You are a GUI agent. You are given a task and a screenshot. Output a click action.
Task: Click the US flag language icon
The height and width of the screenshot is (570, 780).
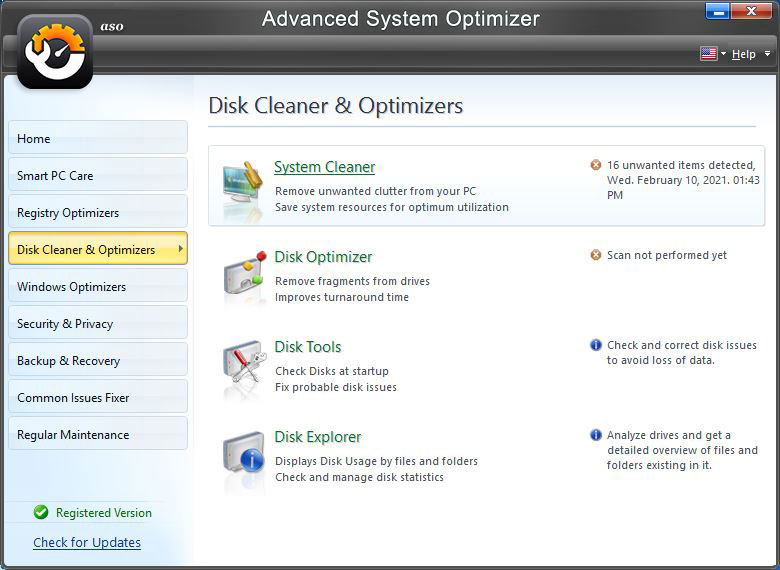point(708,54)
